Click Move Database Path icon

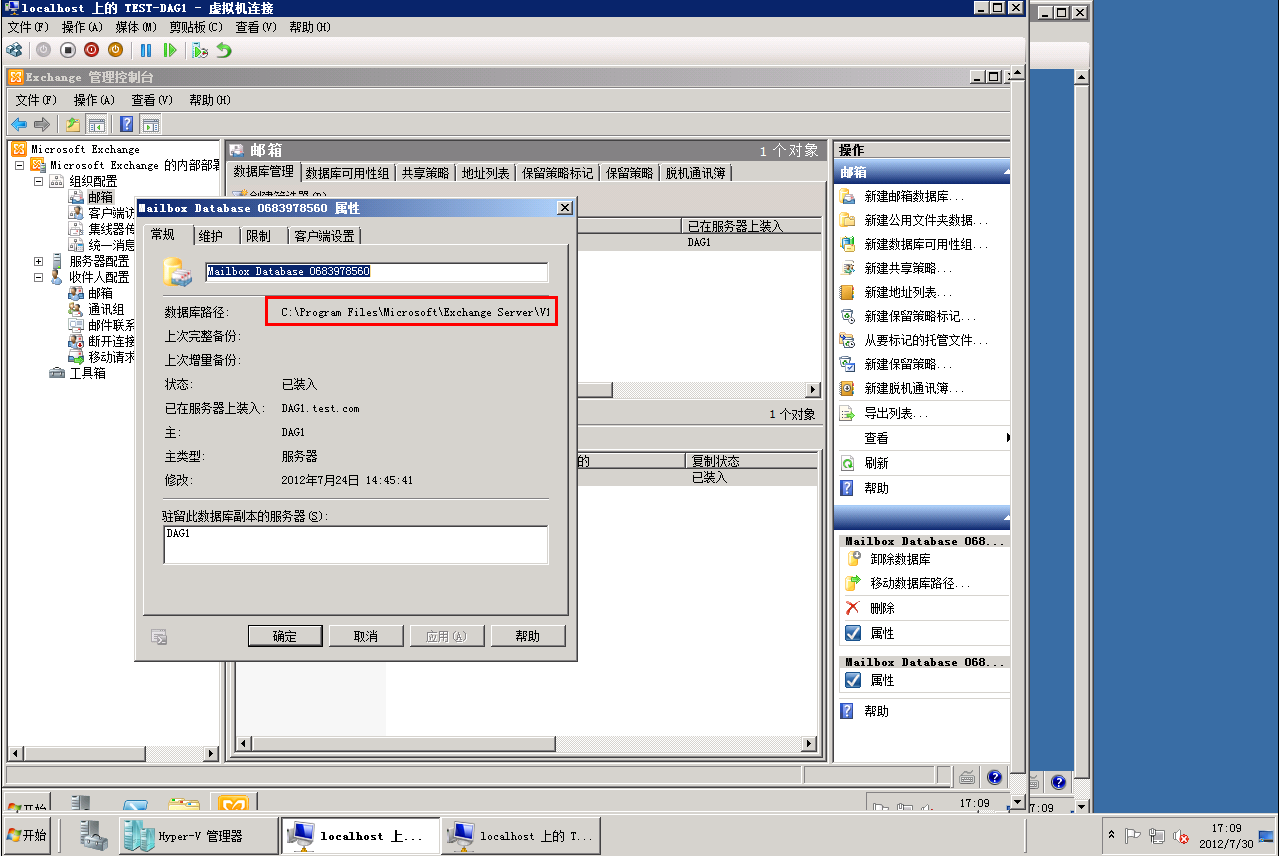coord(853,583)
